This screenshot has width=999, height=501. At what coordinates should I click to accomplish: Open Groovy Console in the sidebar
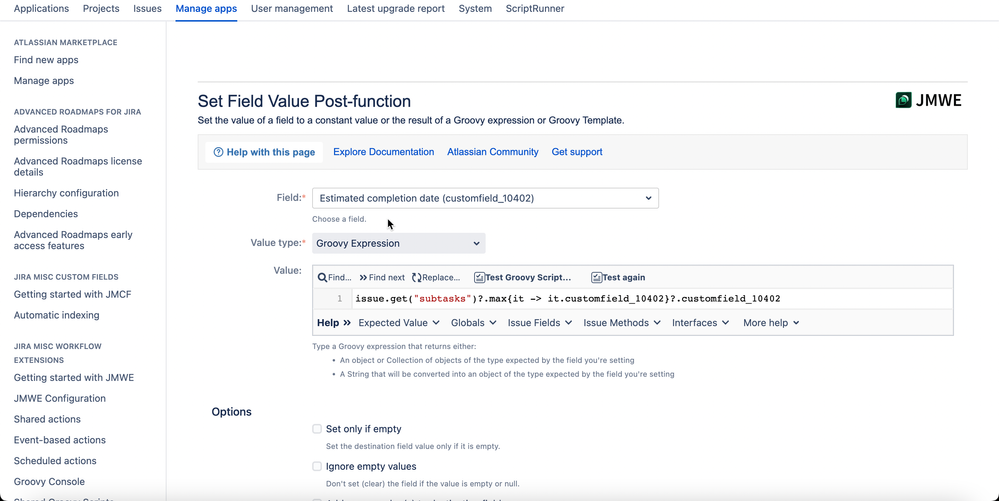coord(49,482)
